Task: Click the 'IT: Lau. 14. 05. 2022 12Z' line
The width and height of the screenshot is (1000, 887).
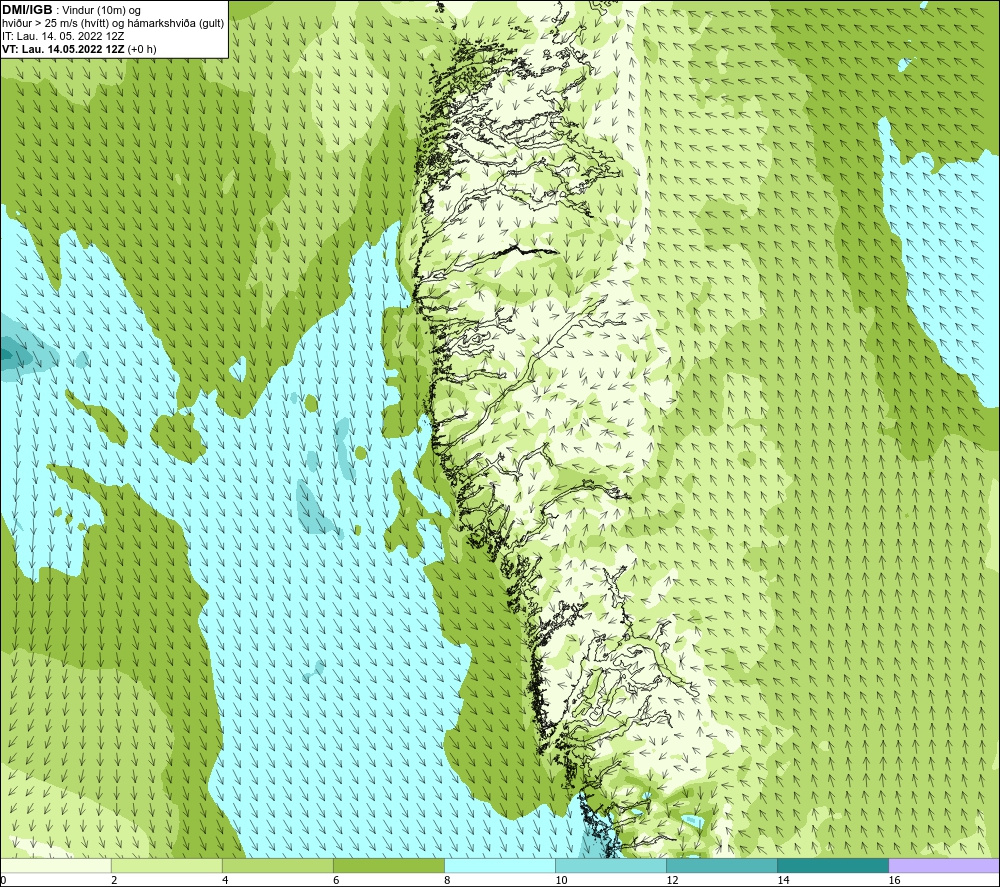Action: click(x=63, y=36)
